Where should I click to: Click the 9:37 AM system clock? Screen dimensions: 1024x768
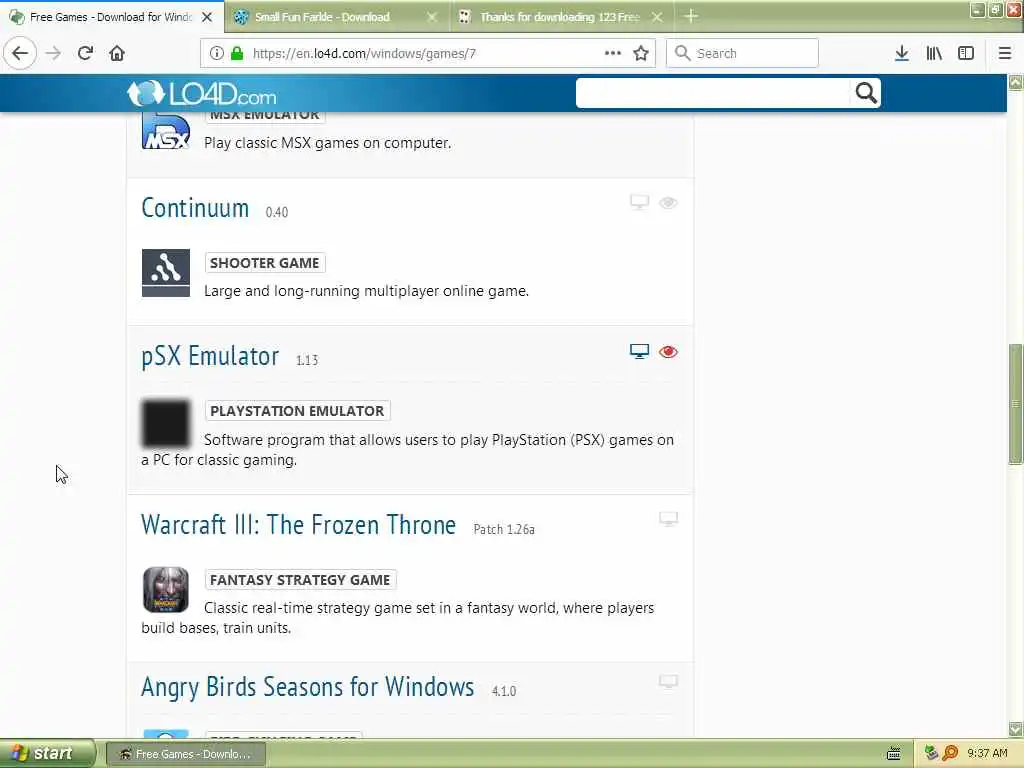pos(987,754)
